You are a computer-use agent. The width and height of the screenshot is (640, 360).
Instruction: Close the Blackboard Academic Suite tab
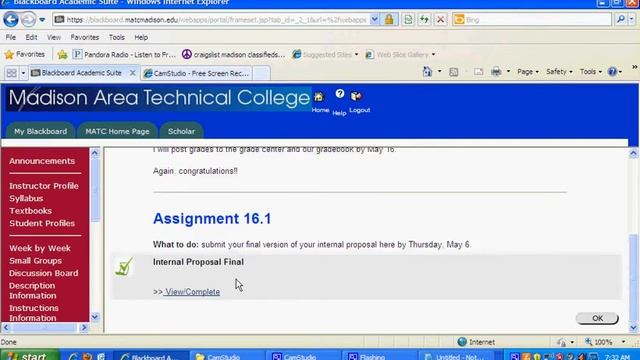pyautogui.click(x=132, y=73)
